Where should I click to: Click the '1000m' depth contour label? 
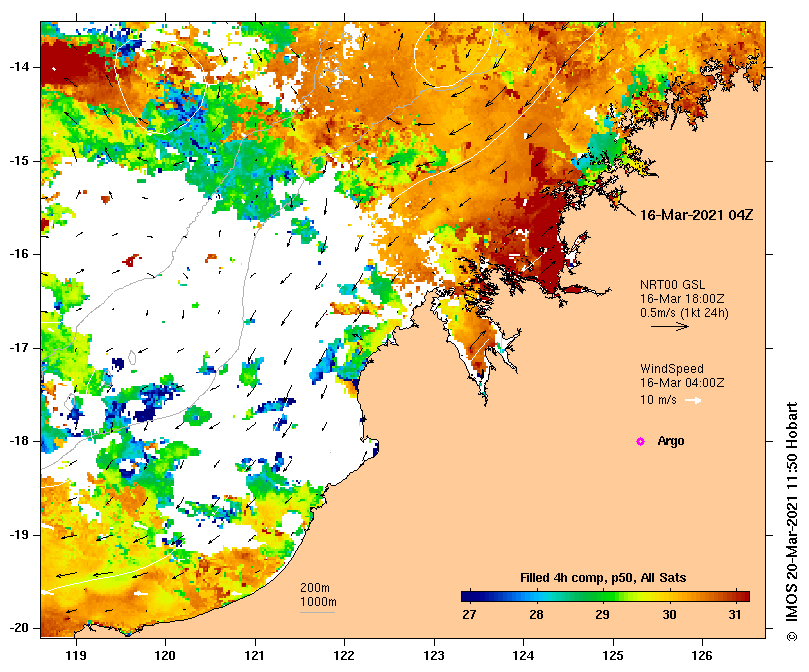click(318, 602)
